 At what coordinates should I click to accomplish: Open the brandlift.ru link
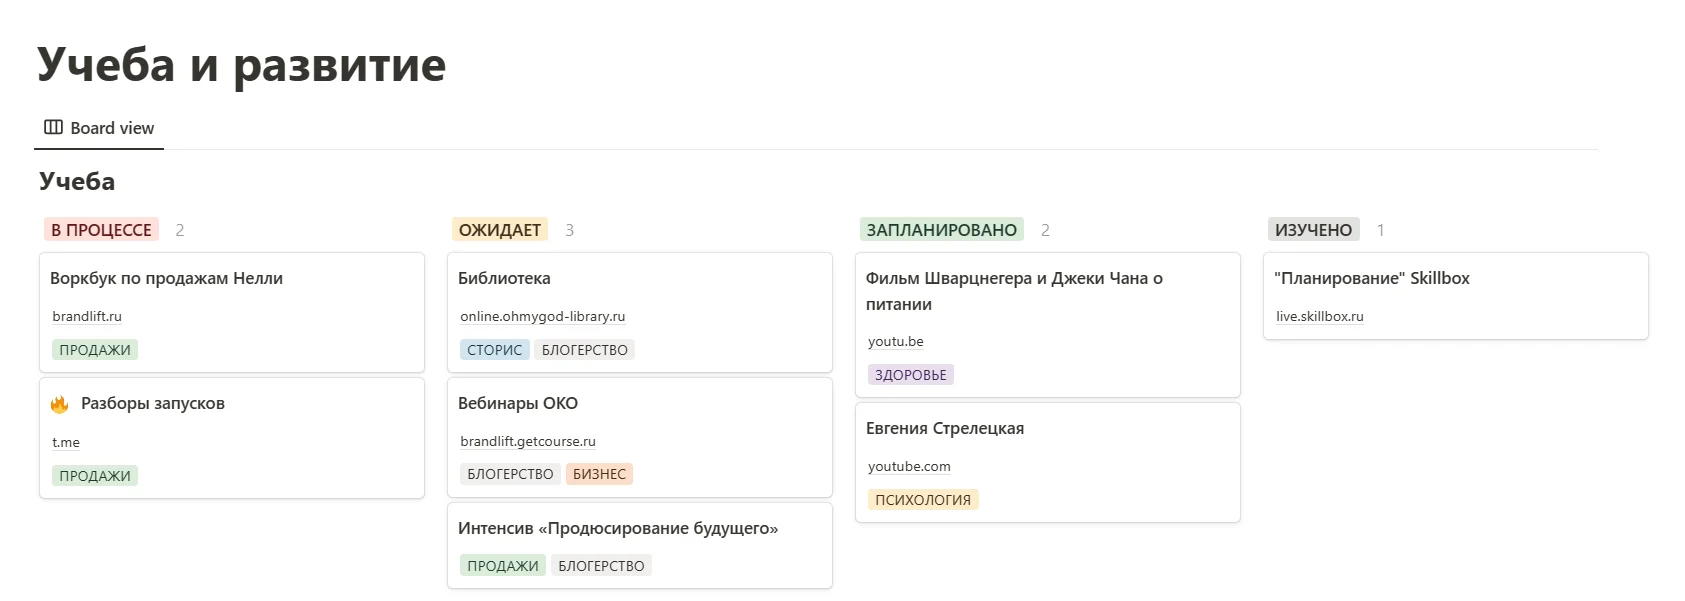pyautogui.click(x=87, y=317)
